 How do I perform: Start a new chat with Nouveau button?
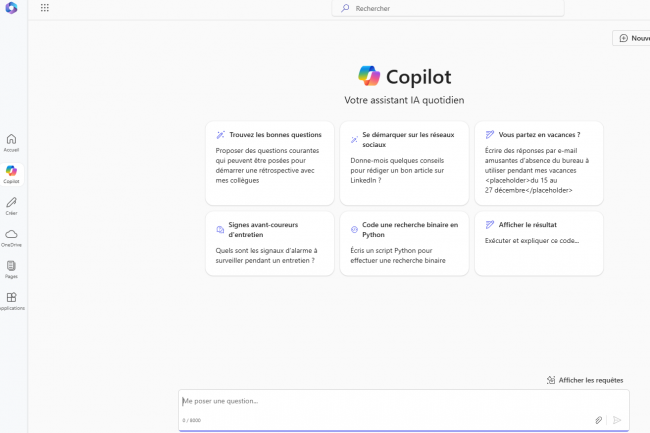632,38
